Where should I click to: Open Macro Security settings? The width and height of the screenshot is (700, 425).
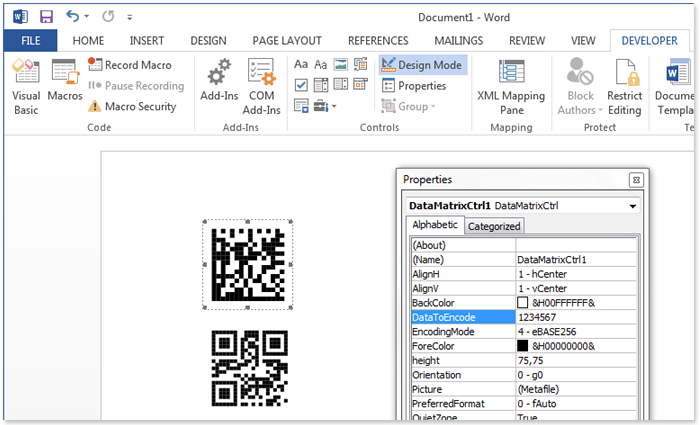(132, 106)
